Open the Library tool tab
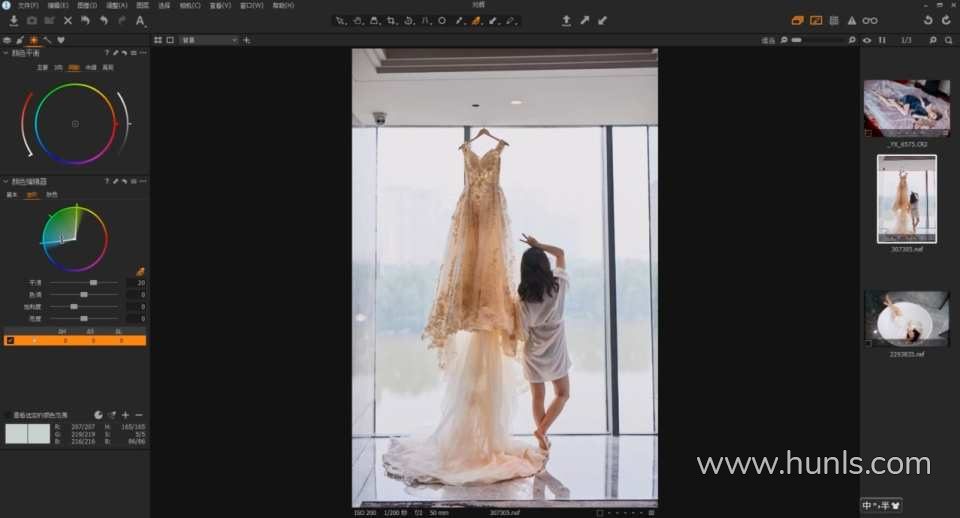960x518 pixels. tap(7, 40)
